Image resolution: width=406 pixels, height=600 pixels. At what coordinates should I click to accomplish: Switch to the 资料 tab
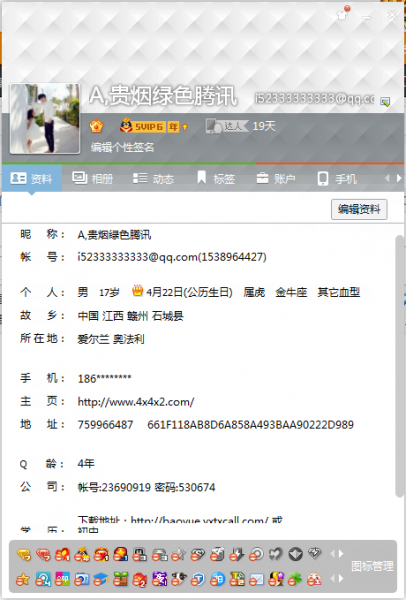[32, 178]
